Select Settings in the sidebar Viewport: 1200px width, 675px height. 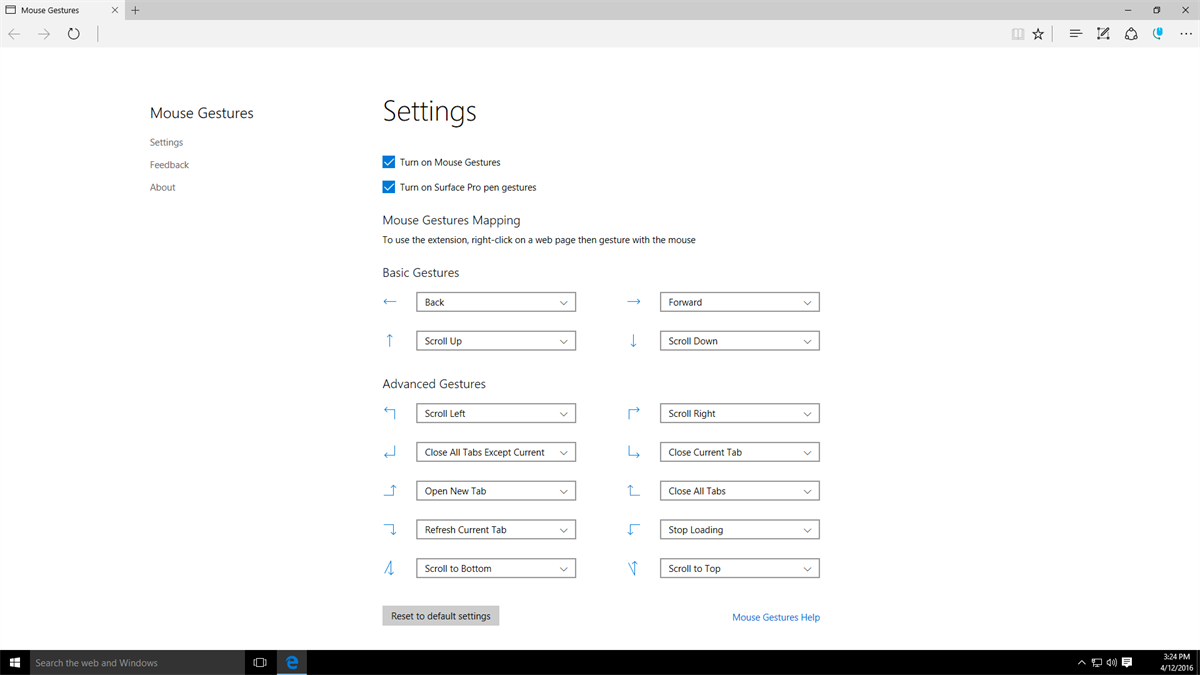click(x=166, y=142)
